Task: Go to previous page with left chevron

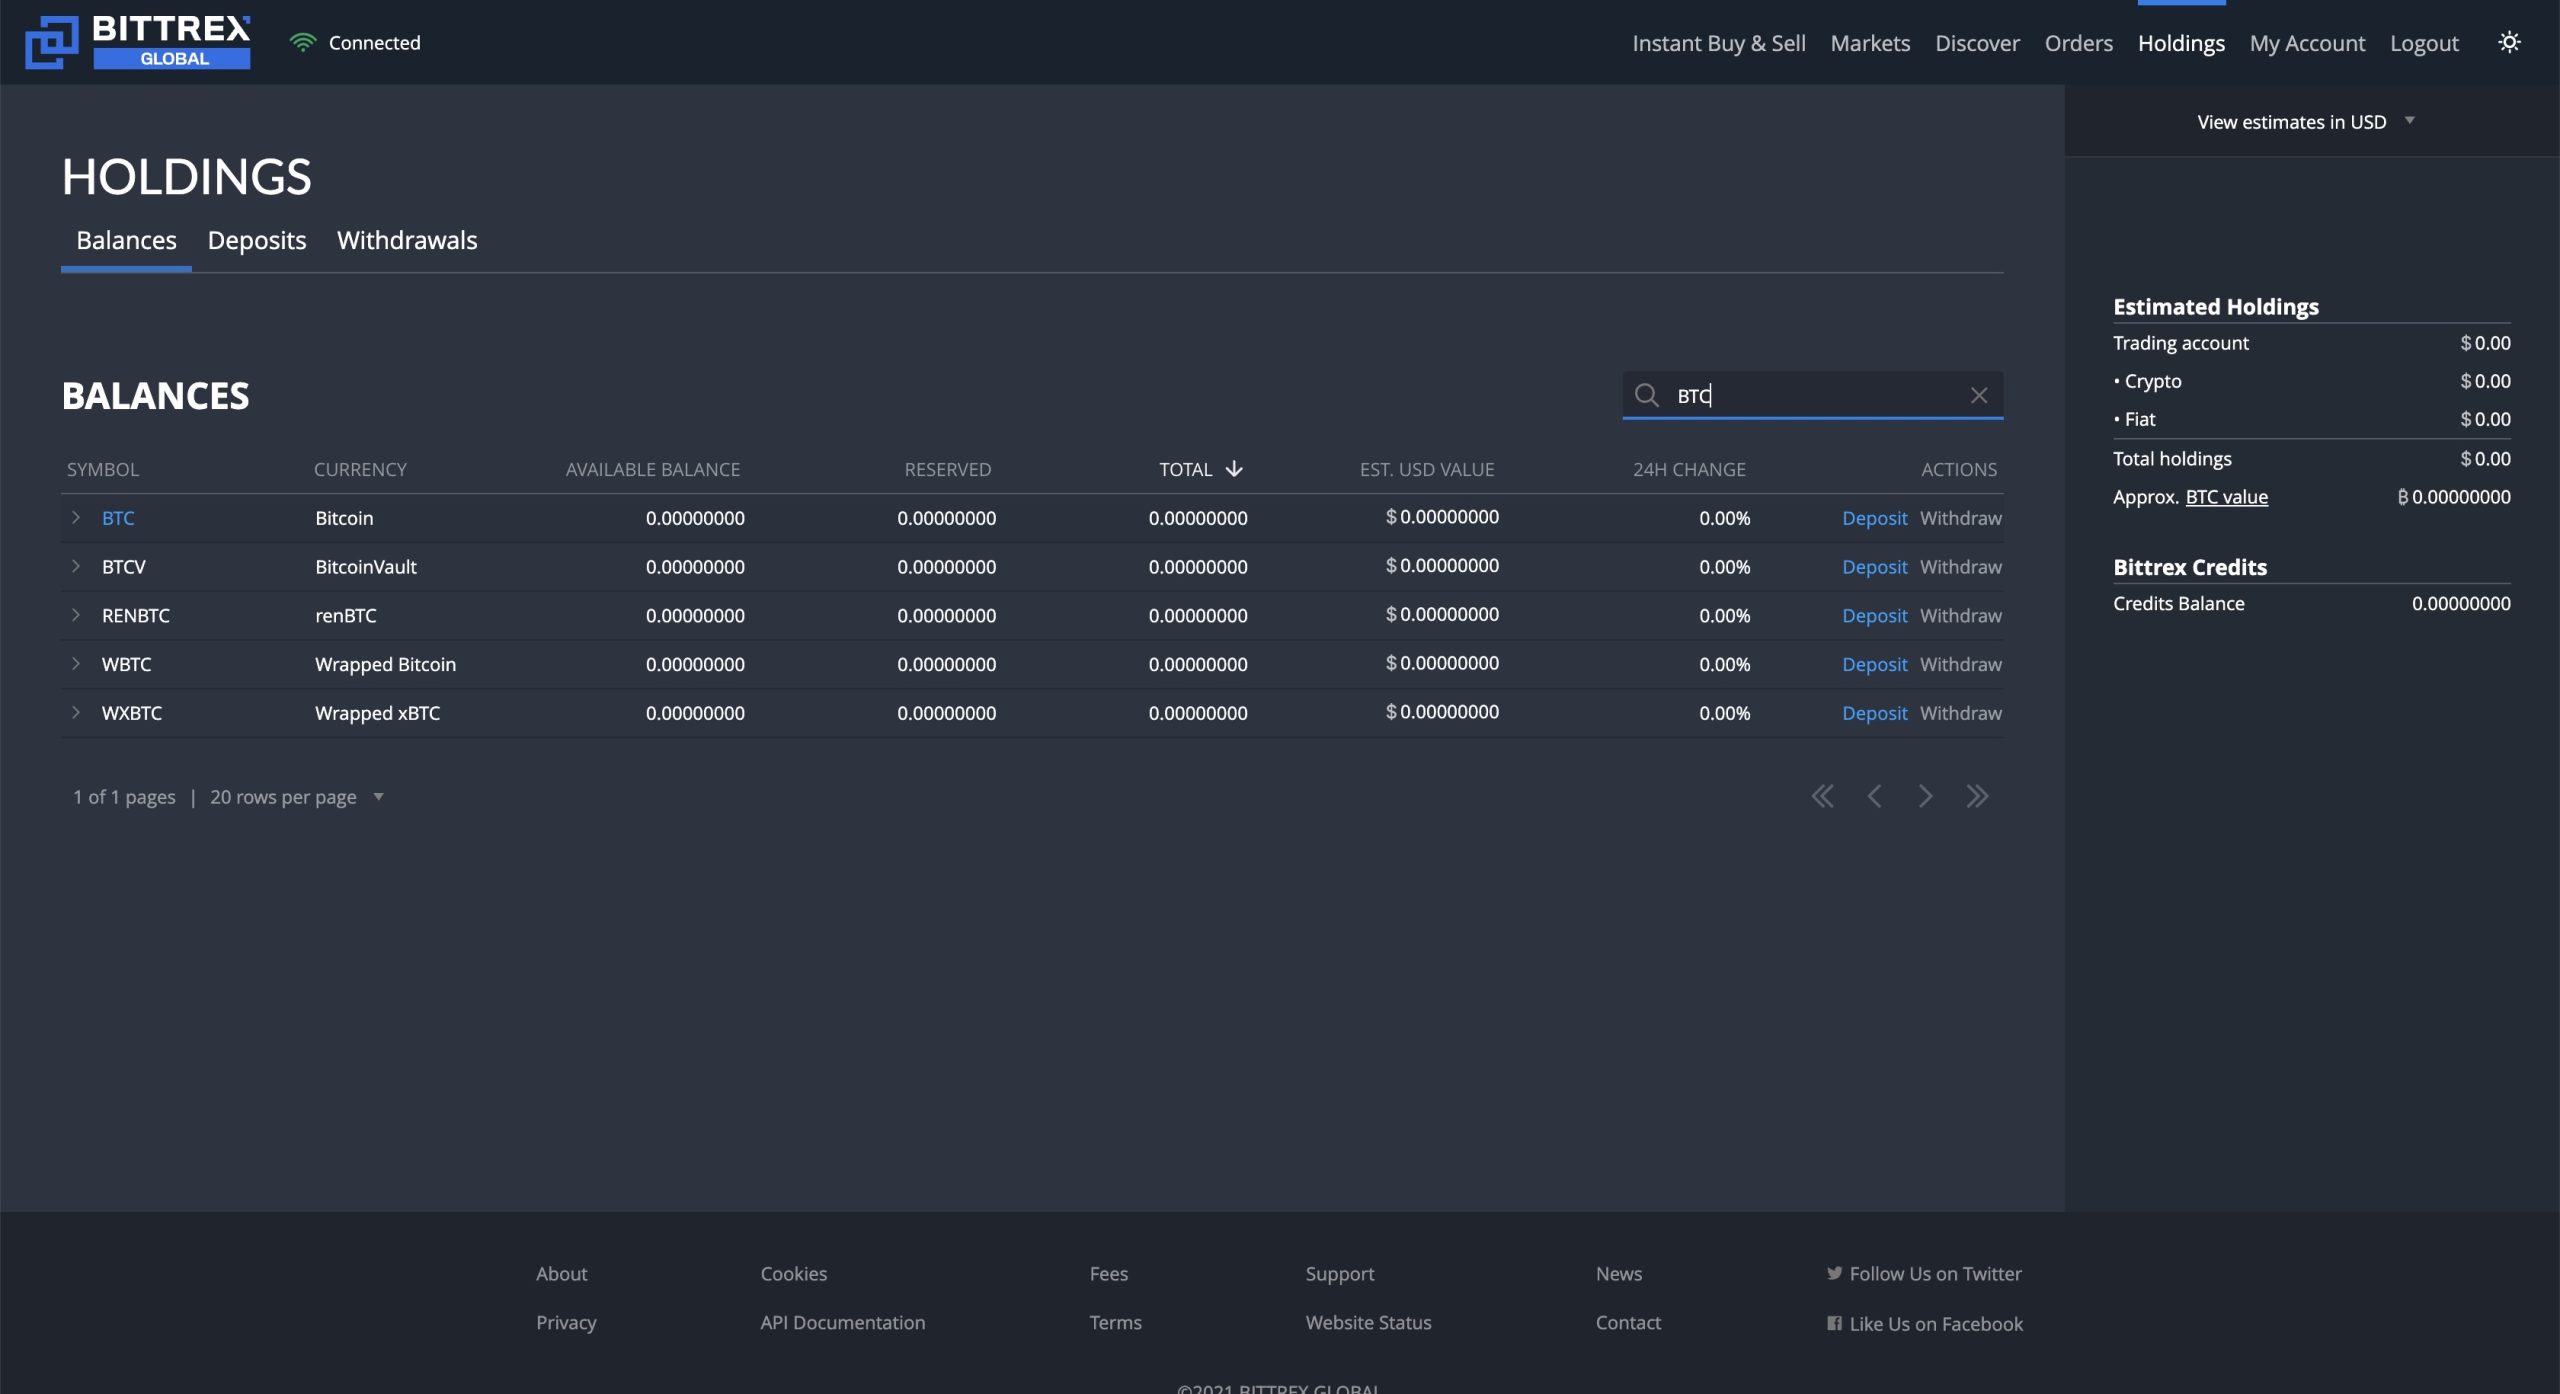Action: coord(1875,796)
